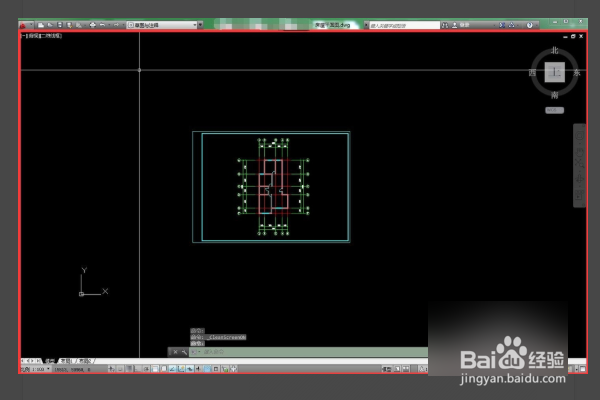Click the 房屋平面图.dwg title text
The image size is (600, 400).
pos(333,25)
